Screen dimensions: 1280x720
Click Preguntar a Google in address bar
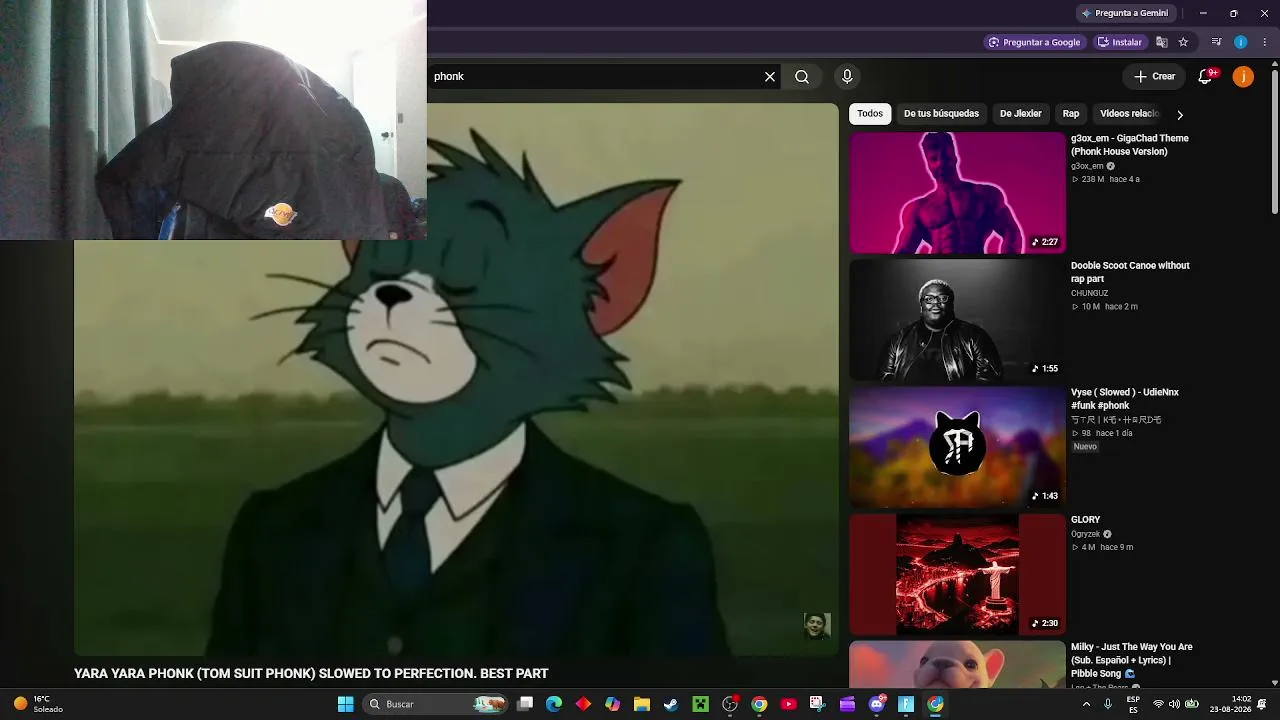tap(1034, 42)
